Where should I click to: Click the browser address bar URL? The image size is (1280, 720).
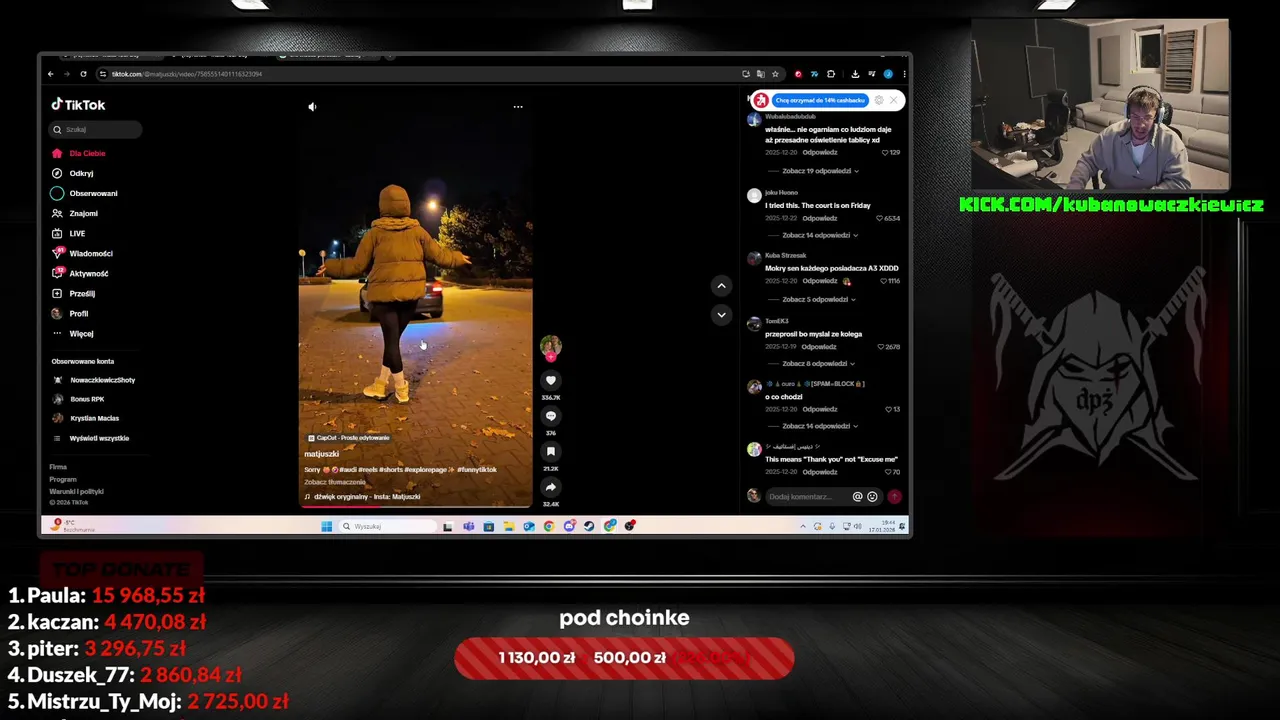pos(187,74)
